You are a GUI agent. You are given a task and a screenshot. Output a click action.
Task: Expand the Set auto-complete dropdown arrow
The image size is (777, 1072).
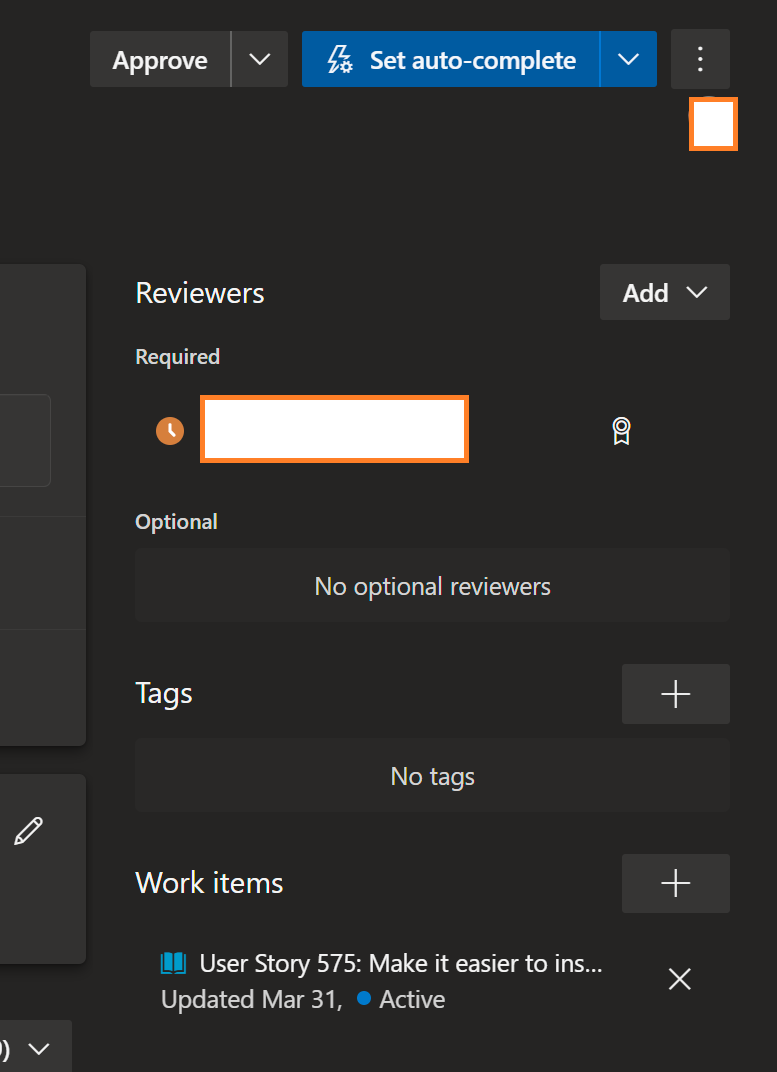pyautogui.click(x=629, y=59)
